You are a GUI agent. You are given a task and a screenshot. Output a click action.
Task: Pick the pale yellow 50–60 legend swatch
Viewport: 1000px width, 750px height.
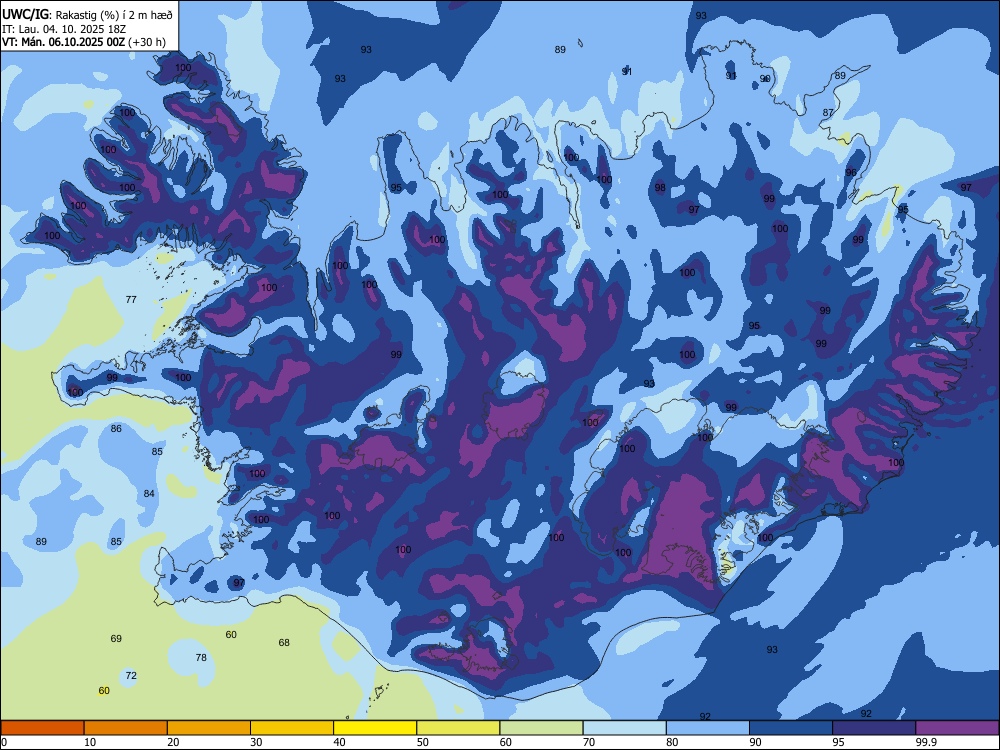click(458, 728)
